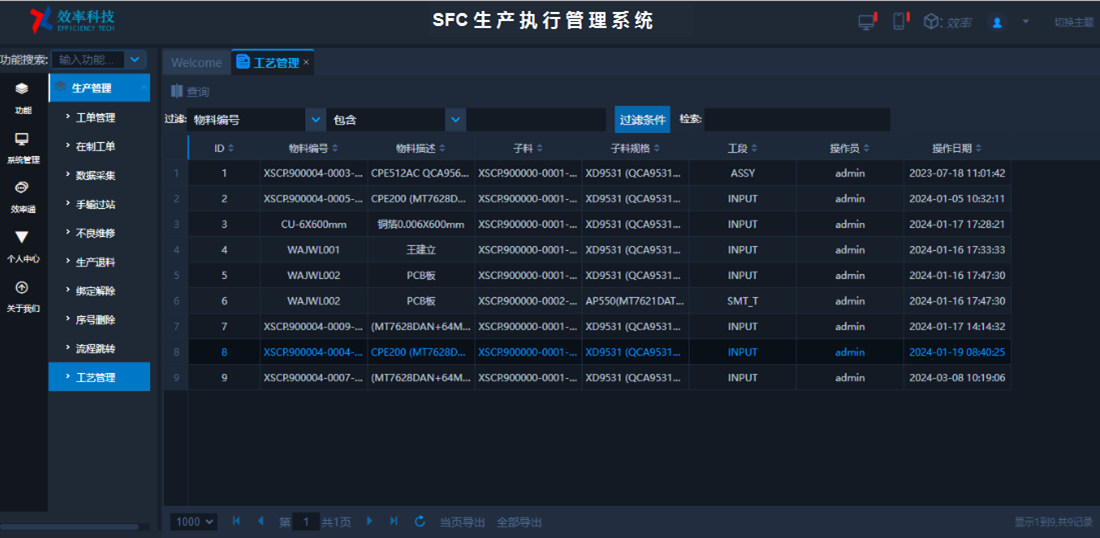Close the 工艺管理 tab
The width and height of the screenshot is (1100, 538).
tap(307, 62)
